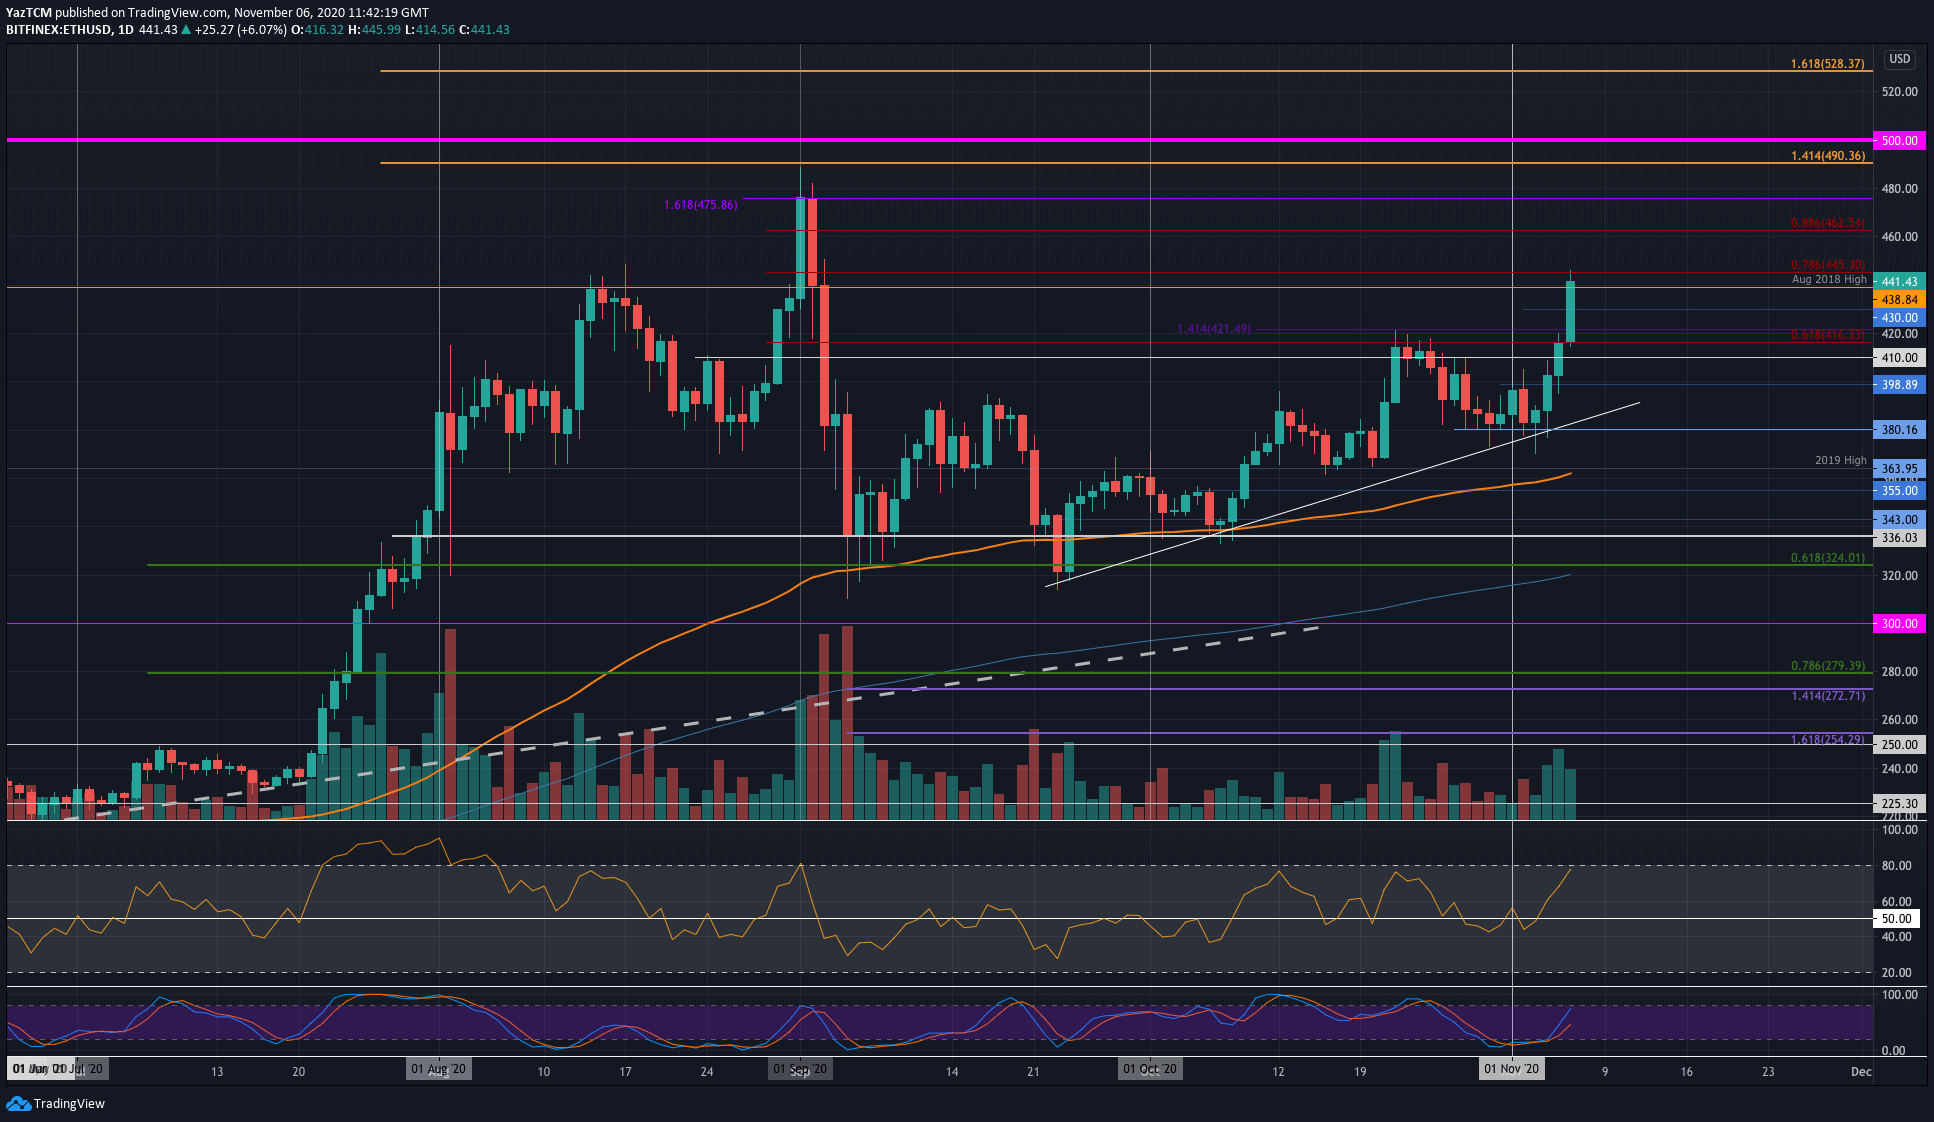Screen dimensions: 1934x1122
Task: Click the 1.414(272.71) Fibonacci label
Action: 1827,696
